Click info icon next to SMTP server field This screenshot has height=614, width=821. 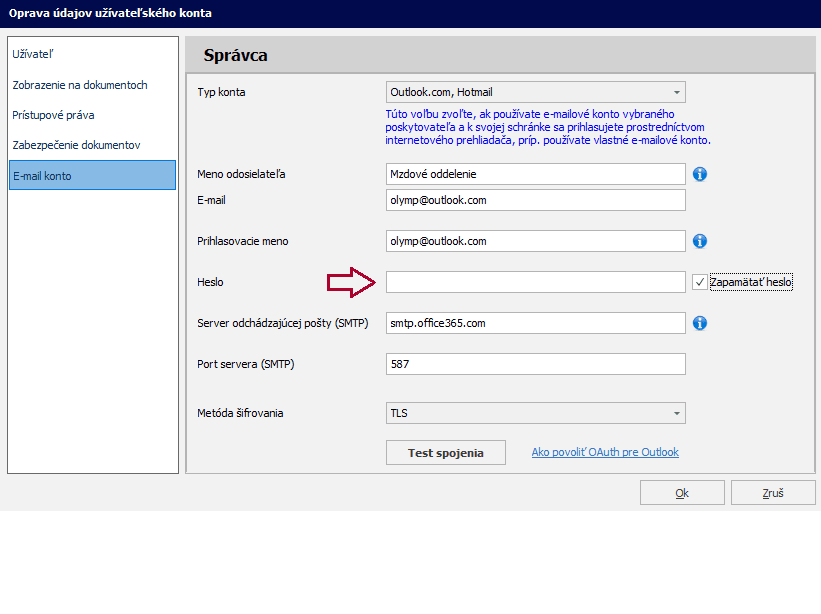click(x=700, y=323)
